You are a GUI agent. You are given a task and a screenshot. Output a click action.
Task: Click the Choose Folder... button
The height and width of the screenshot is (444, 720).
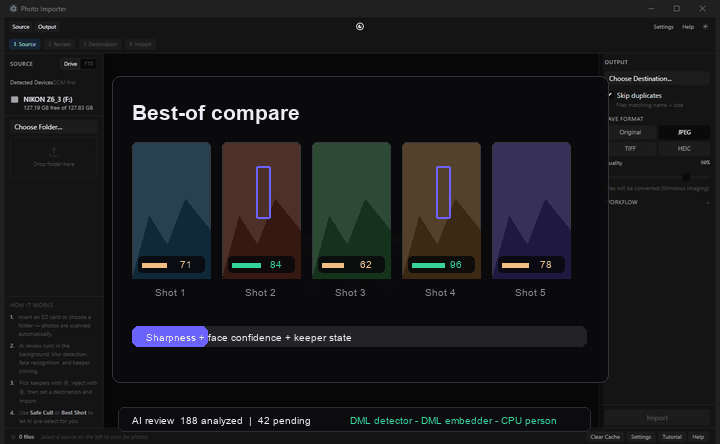click(54, 127)
